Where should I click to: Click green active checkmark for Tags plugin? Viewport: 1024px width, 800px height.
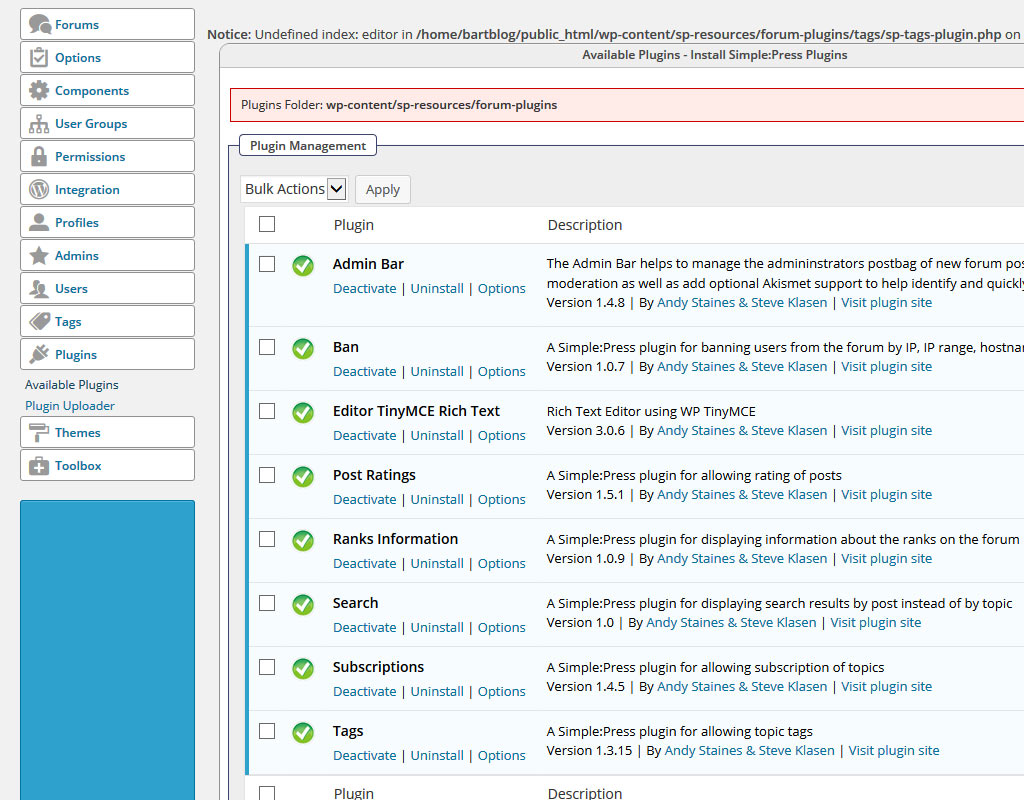click(x=303, y=733)
